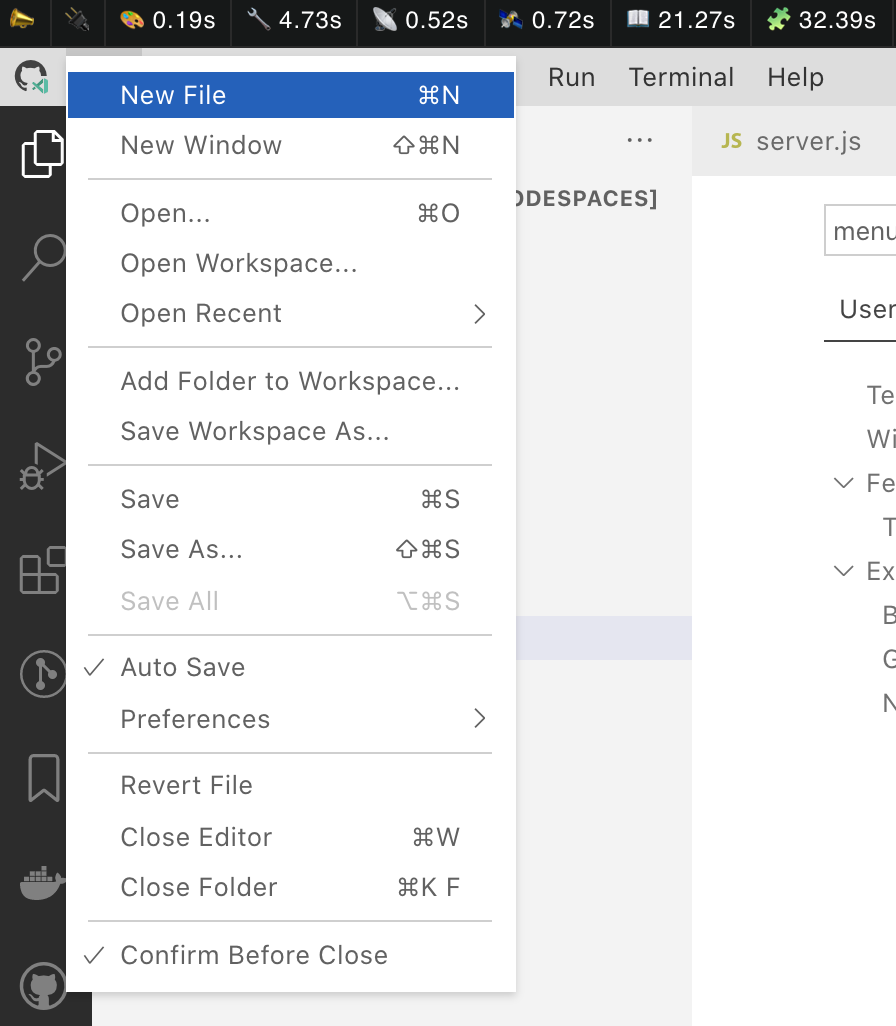Open the Terminal menu
The image size is (896, 1026).
[681, 77]
